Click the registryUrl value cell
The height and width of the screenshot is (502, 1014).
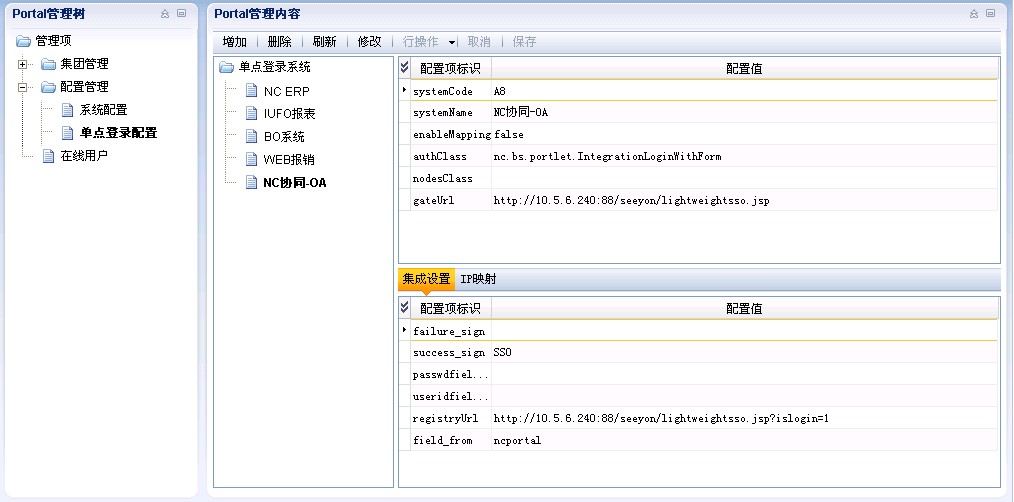744,419
